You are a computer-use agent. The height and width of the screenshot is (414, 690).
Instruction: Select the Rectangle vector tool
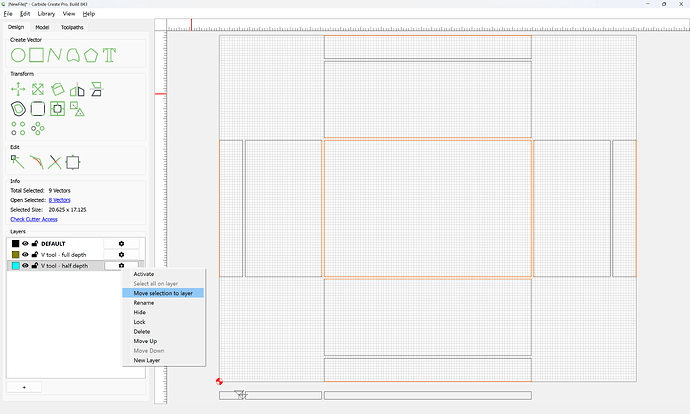(x=37, y=55)
